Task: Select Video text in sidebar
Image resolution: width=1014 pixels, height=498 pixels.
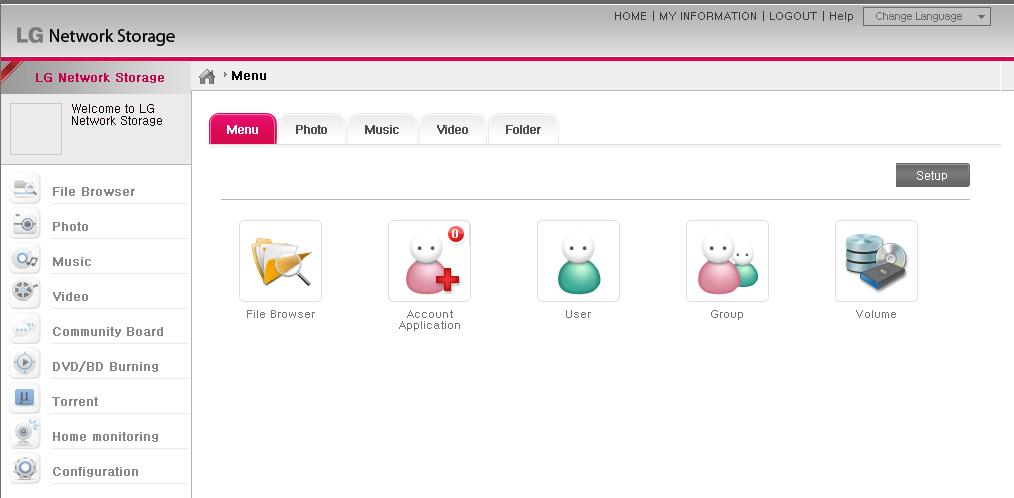Action: coord(70,296)
